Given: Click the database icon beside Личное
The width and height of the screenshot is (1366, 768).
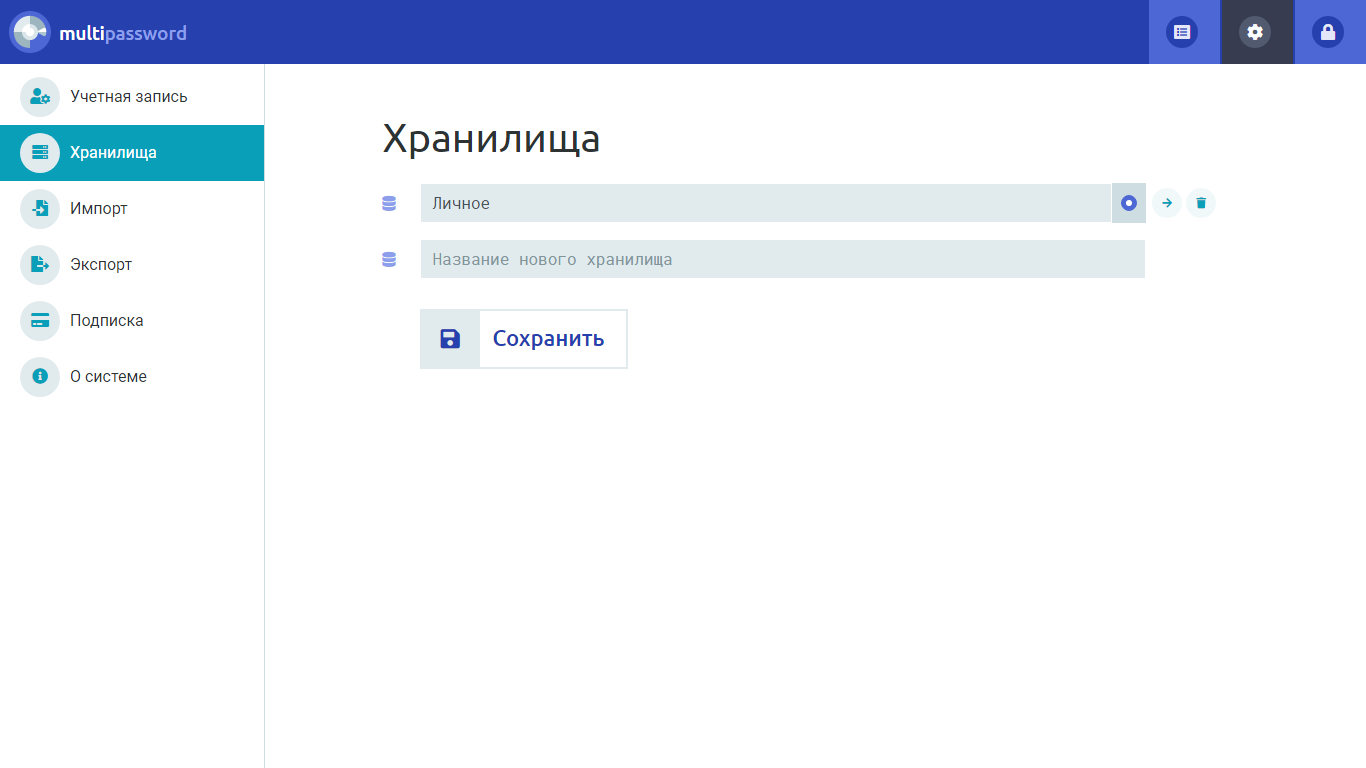Looking at the screenshot, I should [x=389, y=203].
